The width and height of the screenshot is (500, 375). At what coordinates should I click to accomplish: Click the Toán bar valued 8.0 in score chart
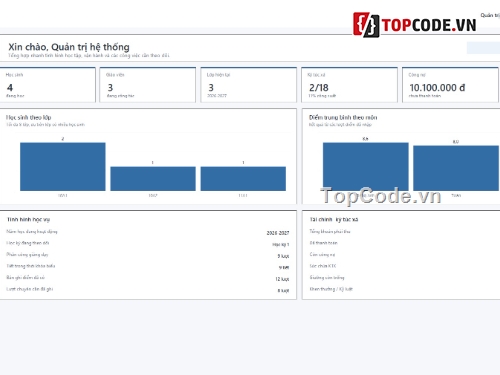point(456,168)
